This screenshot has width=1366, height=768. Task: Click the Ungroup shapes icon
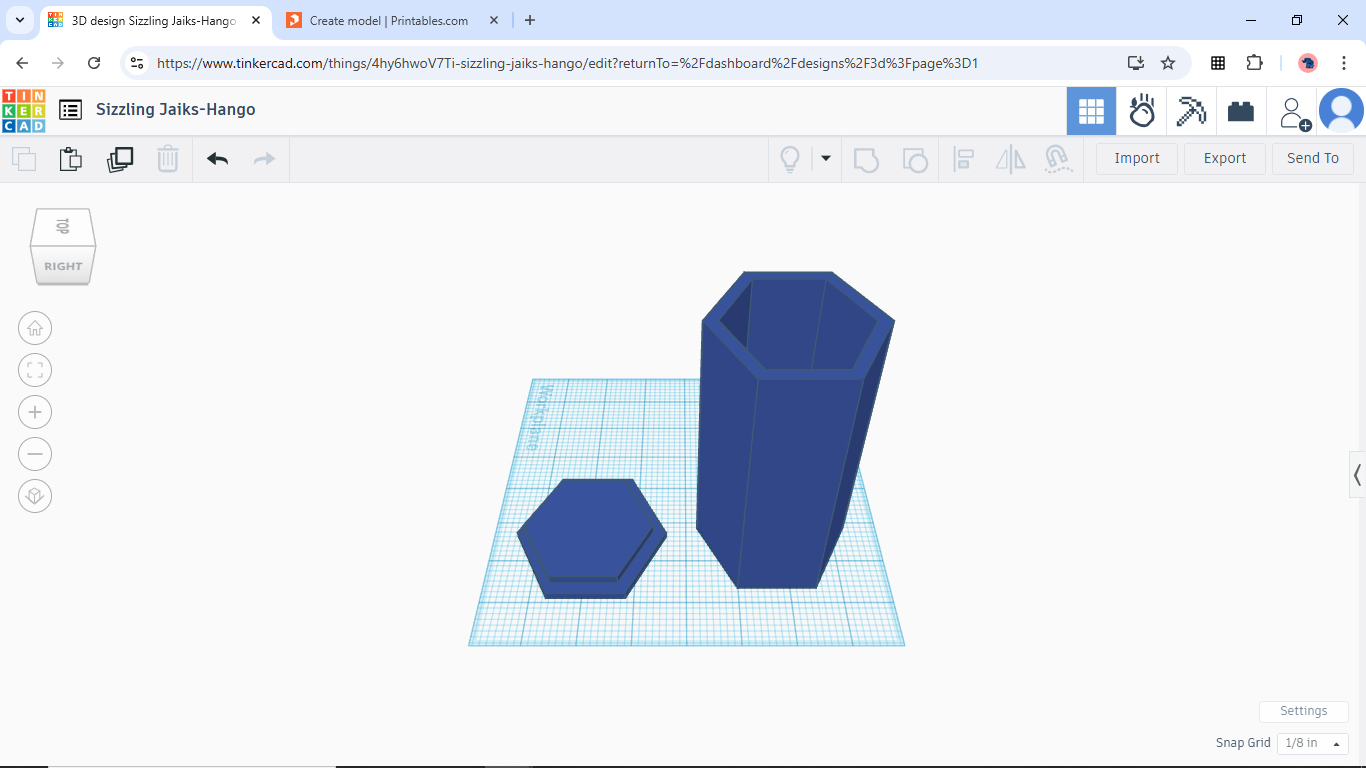pos(914,159)
